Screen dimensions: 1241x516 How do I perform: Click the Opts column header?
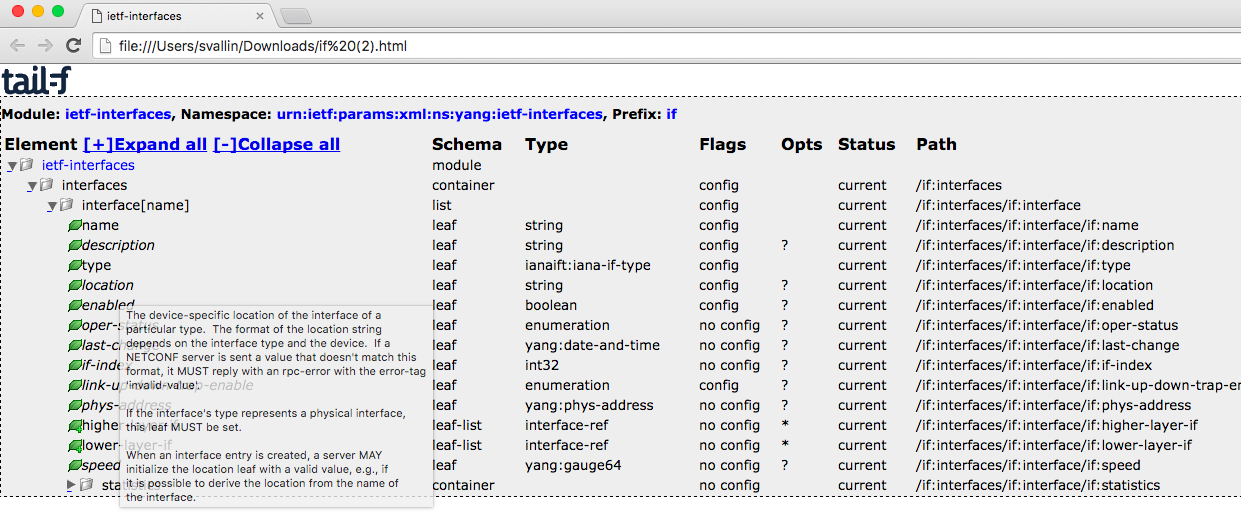801,144
